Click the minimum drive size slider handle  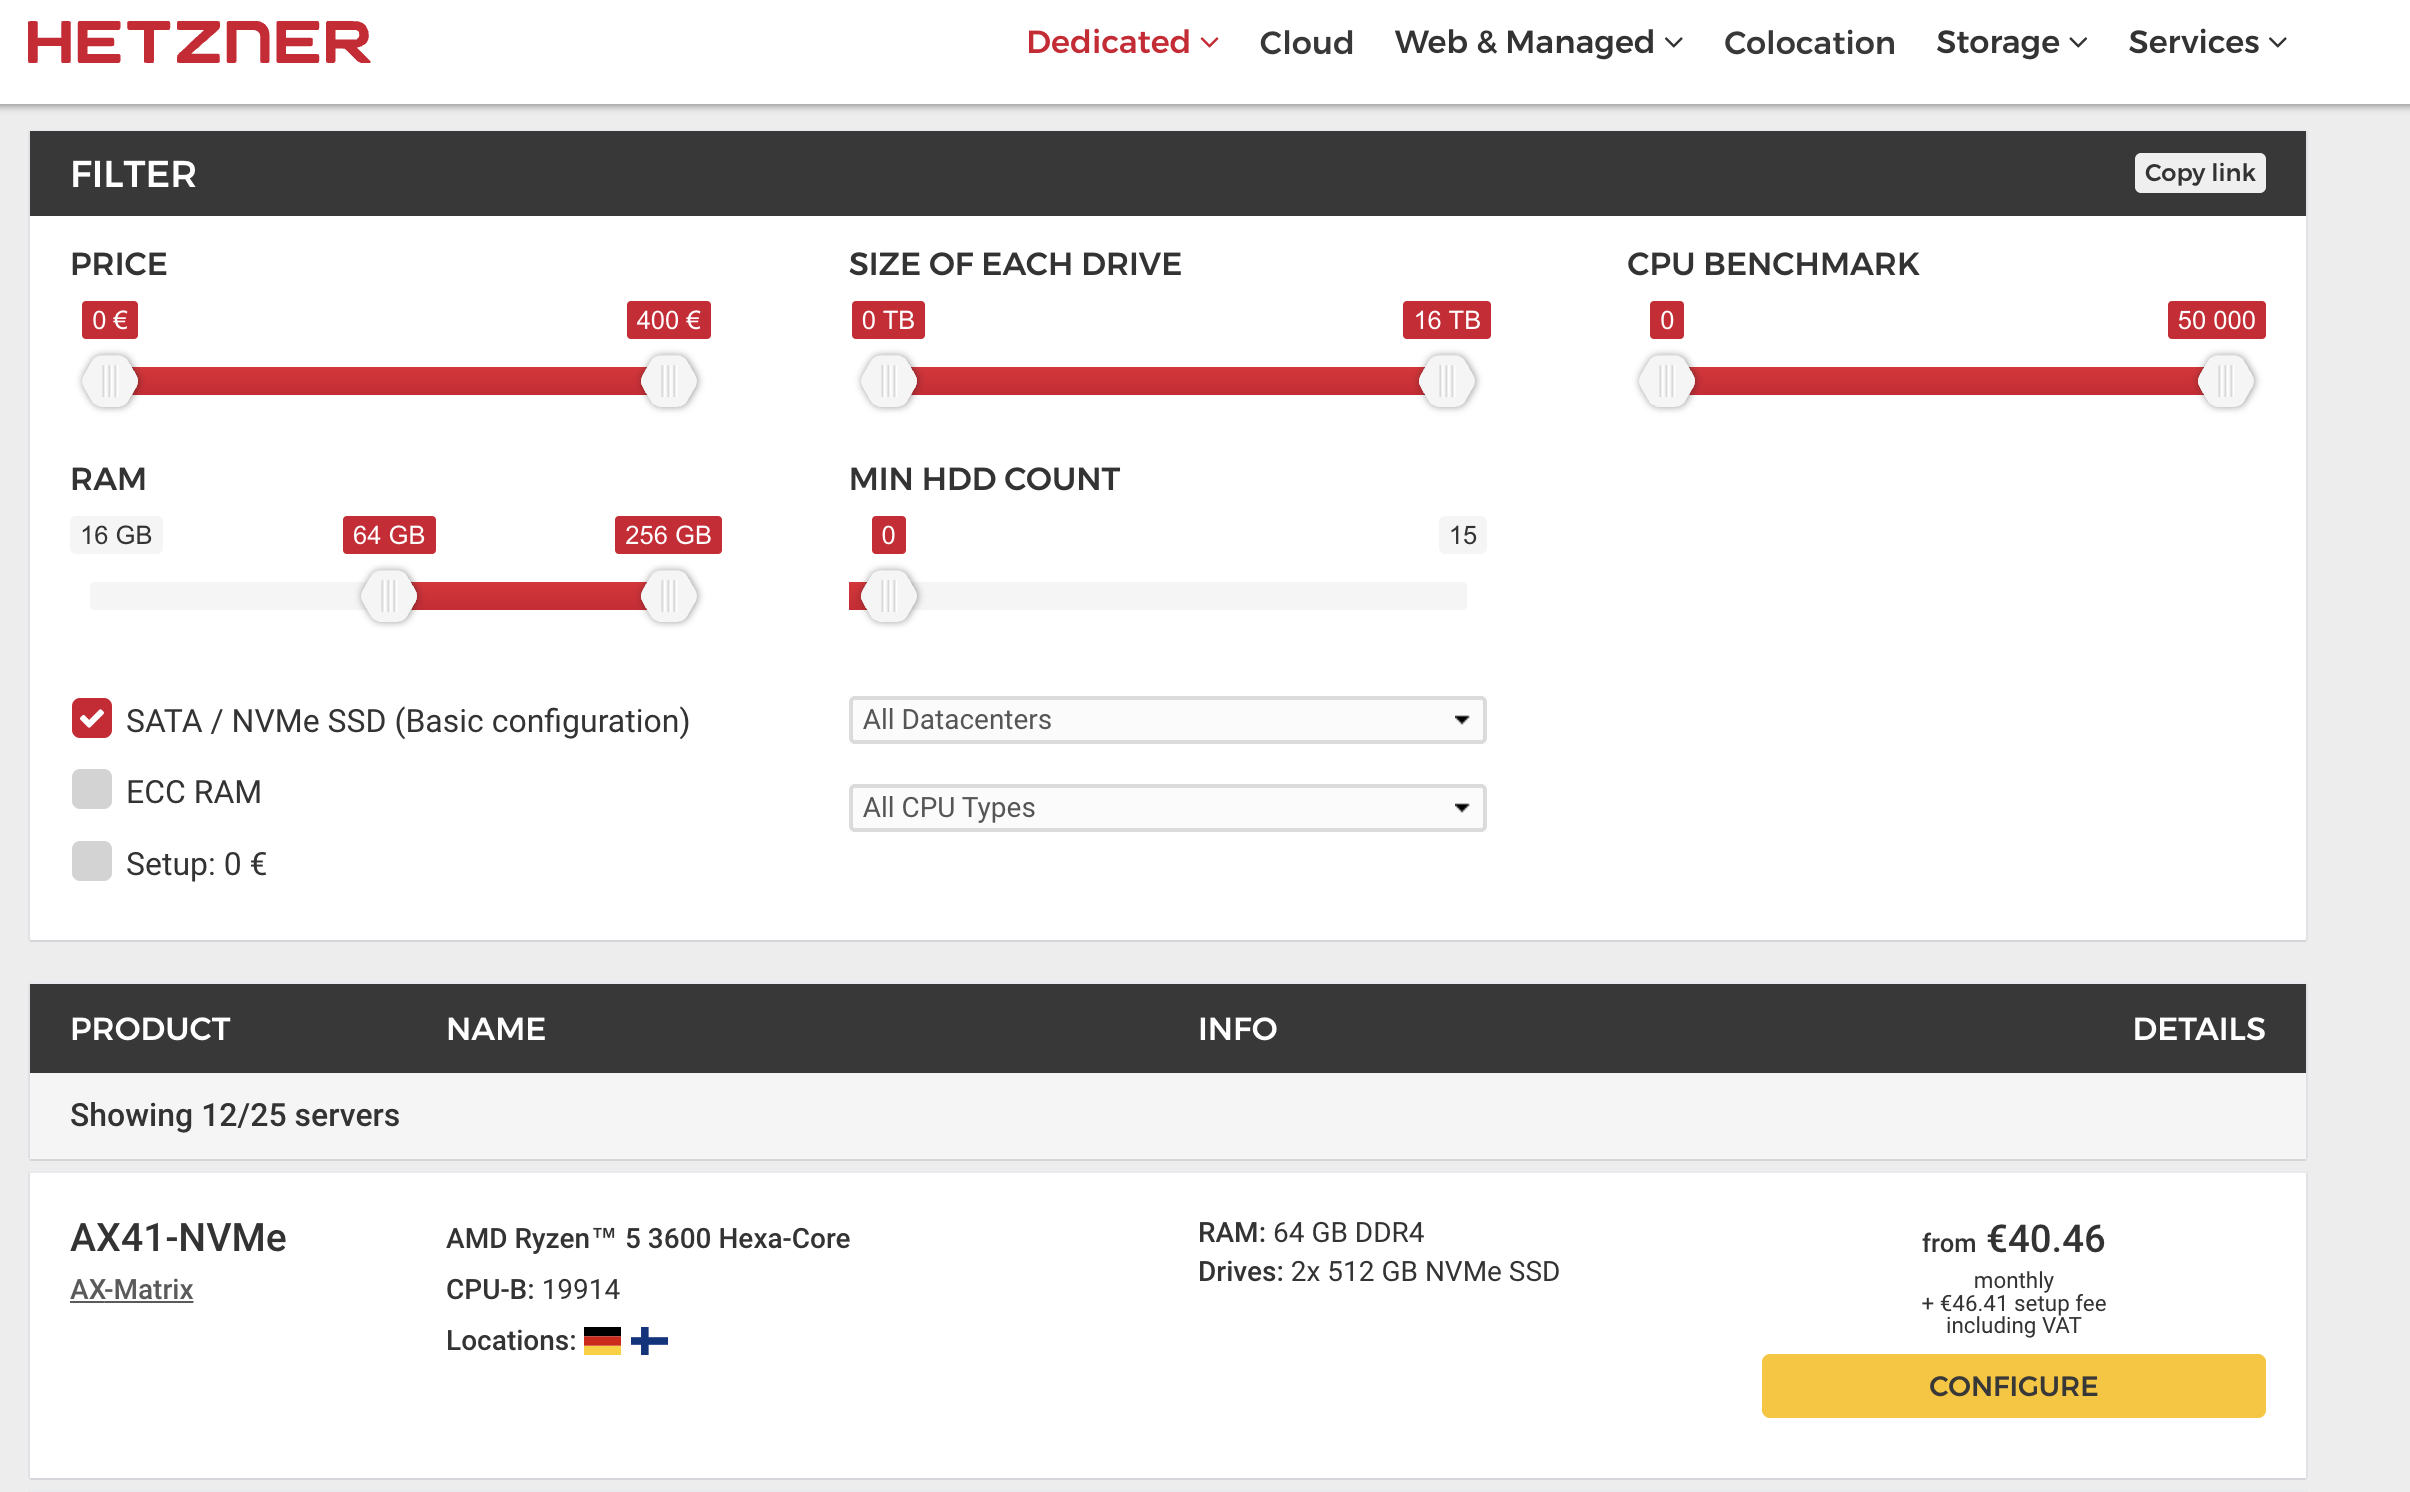(888, 381)
